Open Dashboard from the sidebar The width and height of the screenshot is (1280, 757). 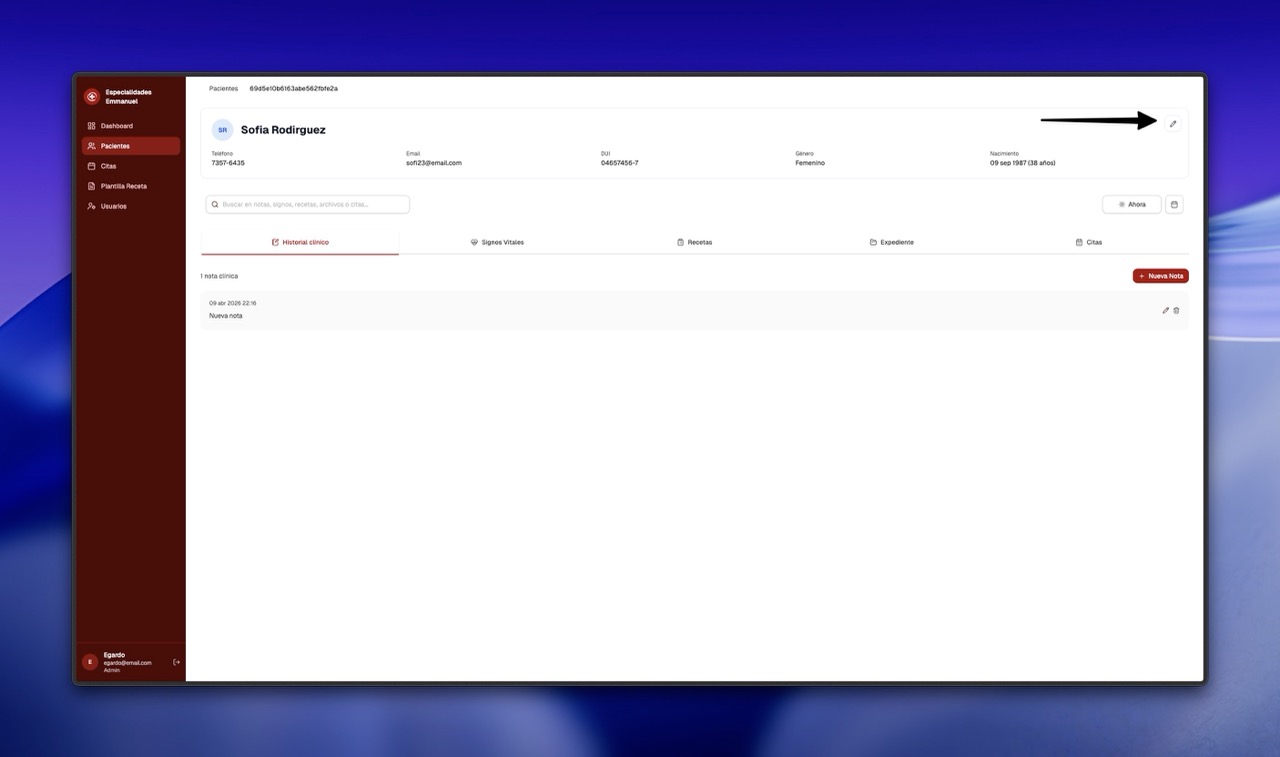[116, 126]
